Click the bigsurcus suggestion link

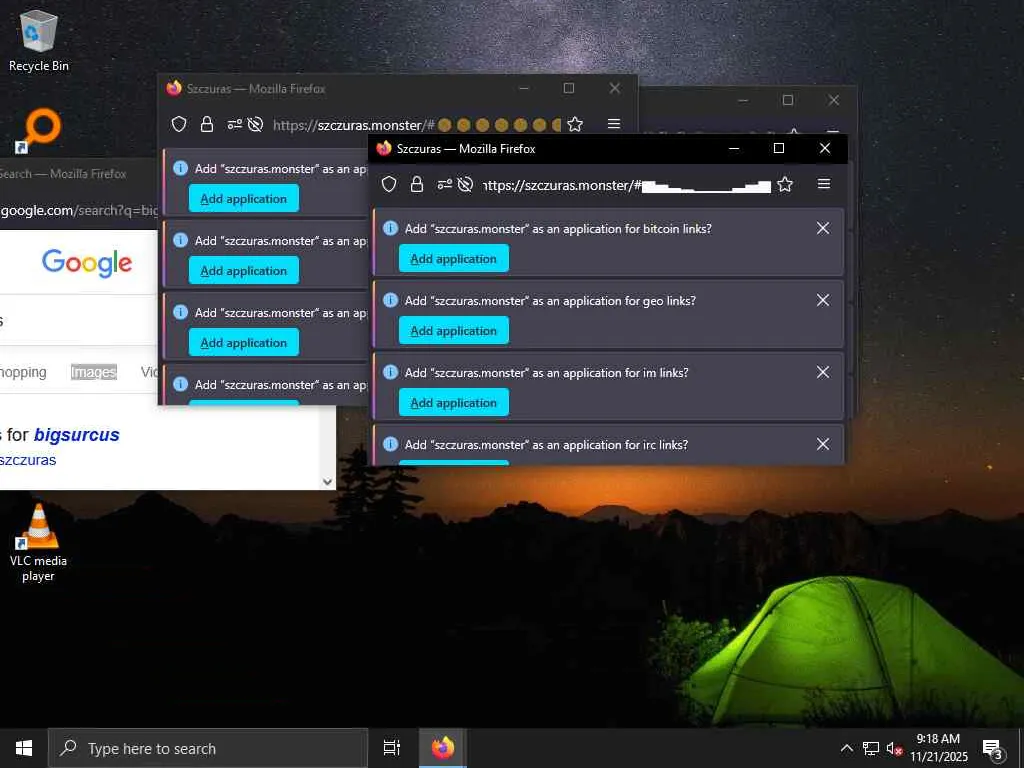[76, 435]
